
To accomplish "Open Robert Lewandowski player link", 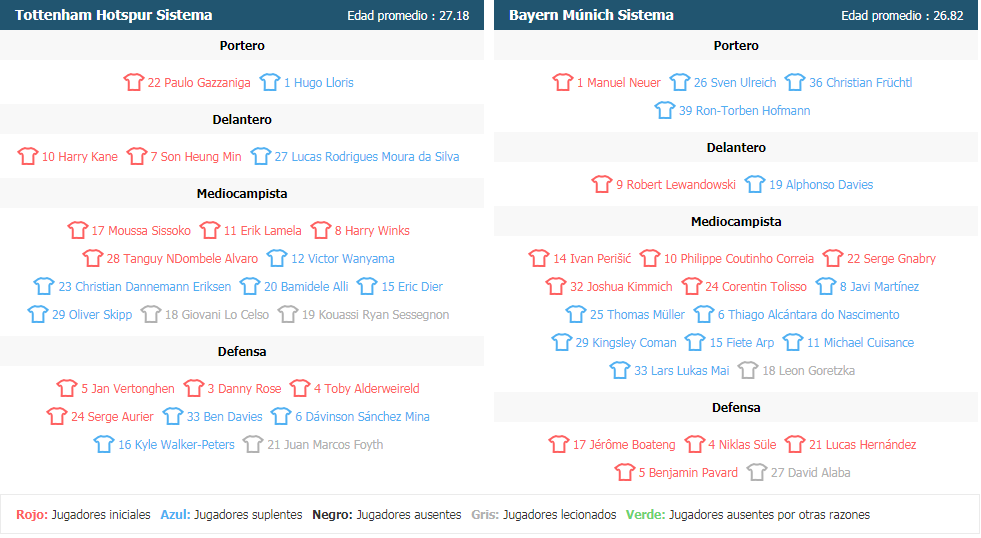I will click(x=676, y=185).
